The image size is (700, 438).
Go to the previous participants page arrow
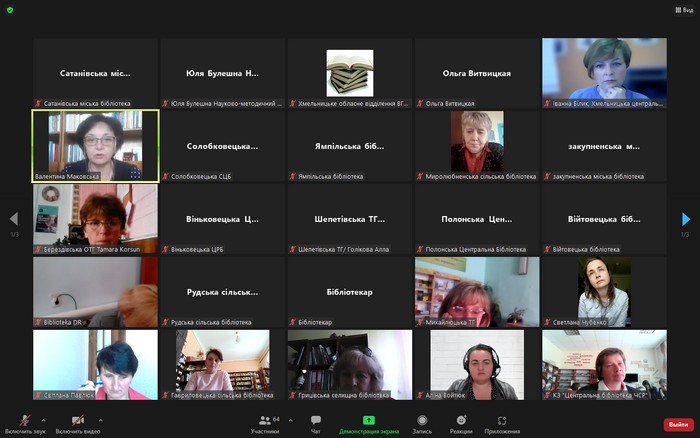tap(14, 219)
